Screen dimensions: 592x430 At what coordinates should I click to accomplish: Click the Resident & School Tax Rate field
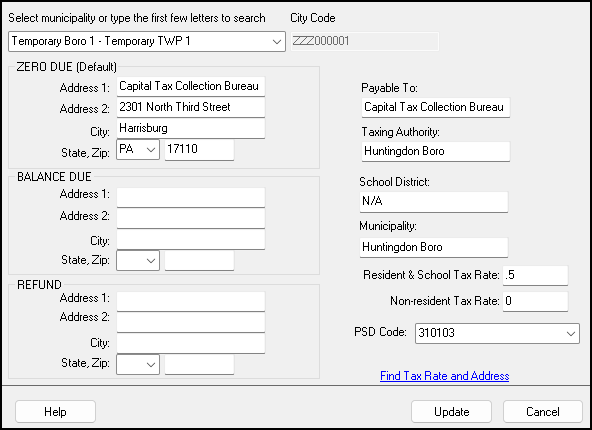point(535,275)
